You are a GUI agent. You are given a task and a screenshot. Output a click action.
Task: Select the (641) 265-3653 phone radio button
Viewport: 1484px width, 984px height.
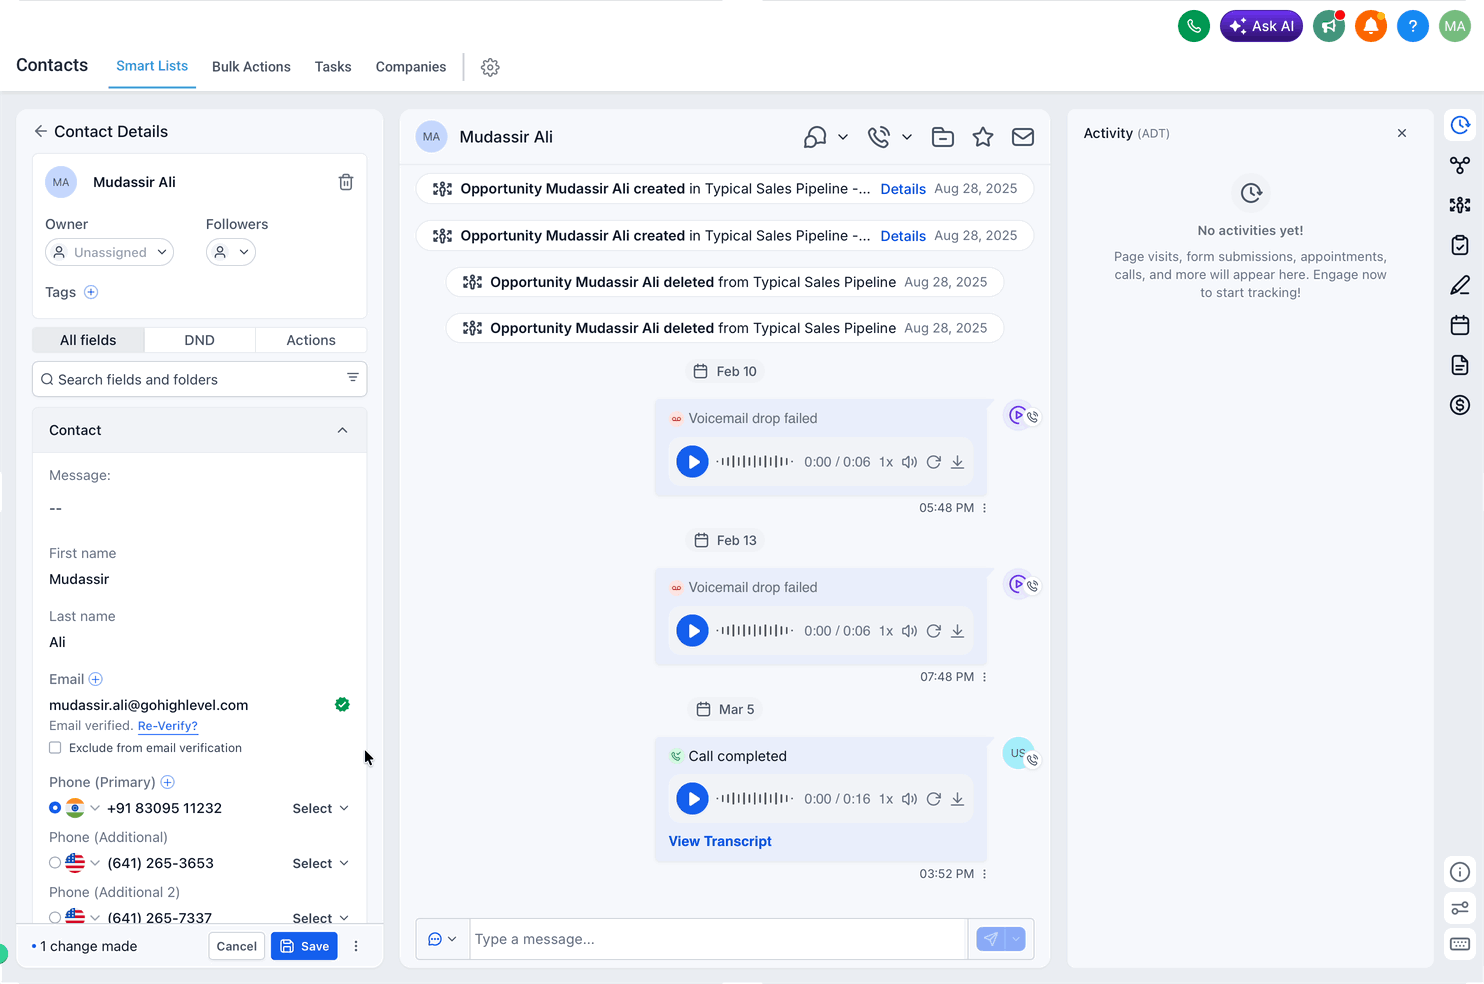tap(55, 863)
